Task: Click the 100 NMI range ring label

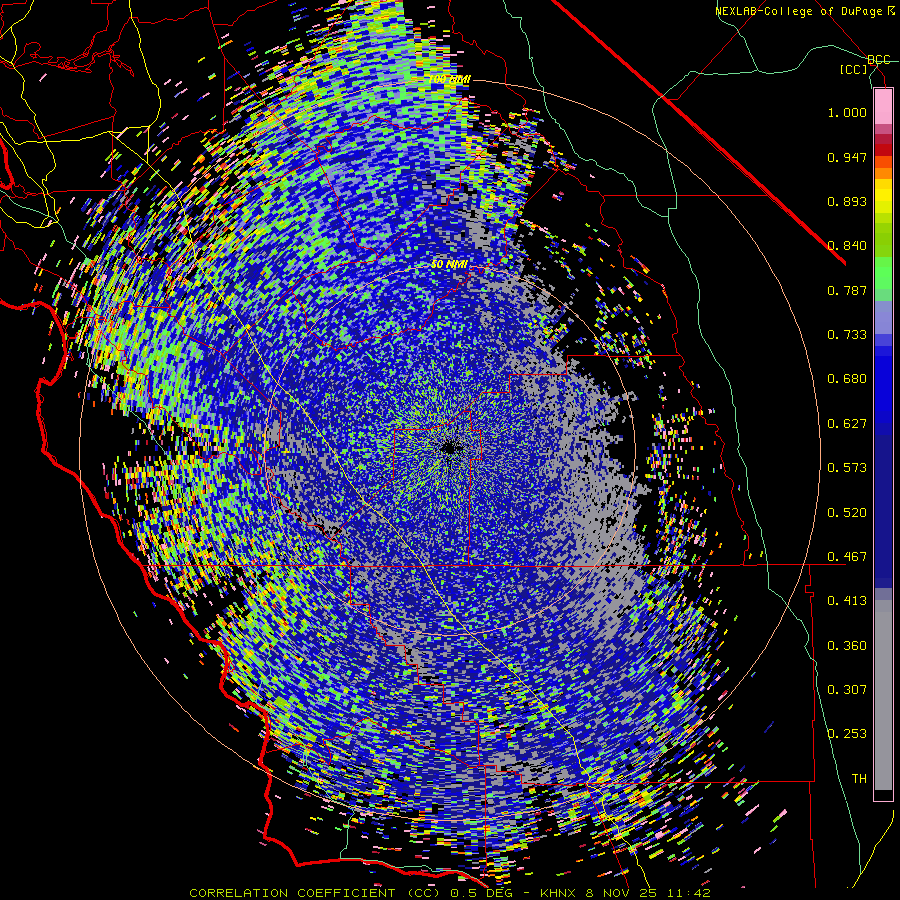Action: point(449,79)
